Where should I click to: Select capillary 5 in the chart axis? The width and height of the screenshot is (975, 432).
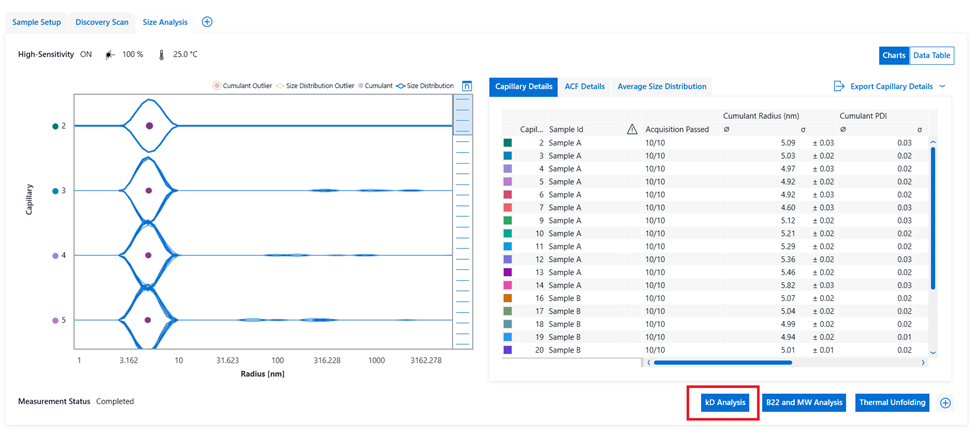60,320
